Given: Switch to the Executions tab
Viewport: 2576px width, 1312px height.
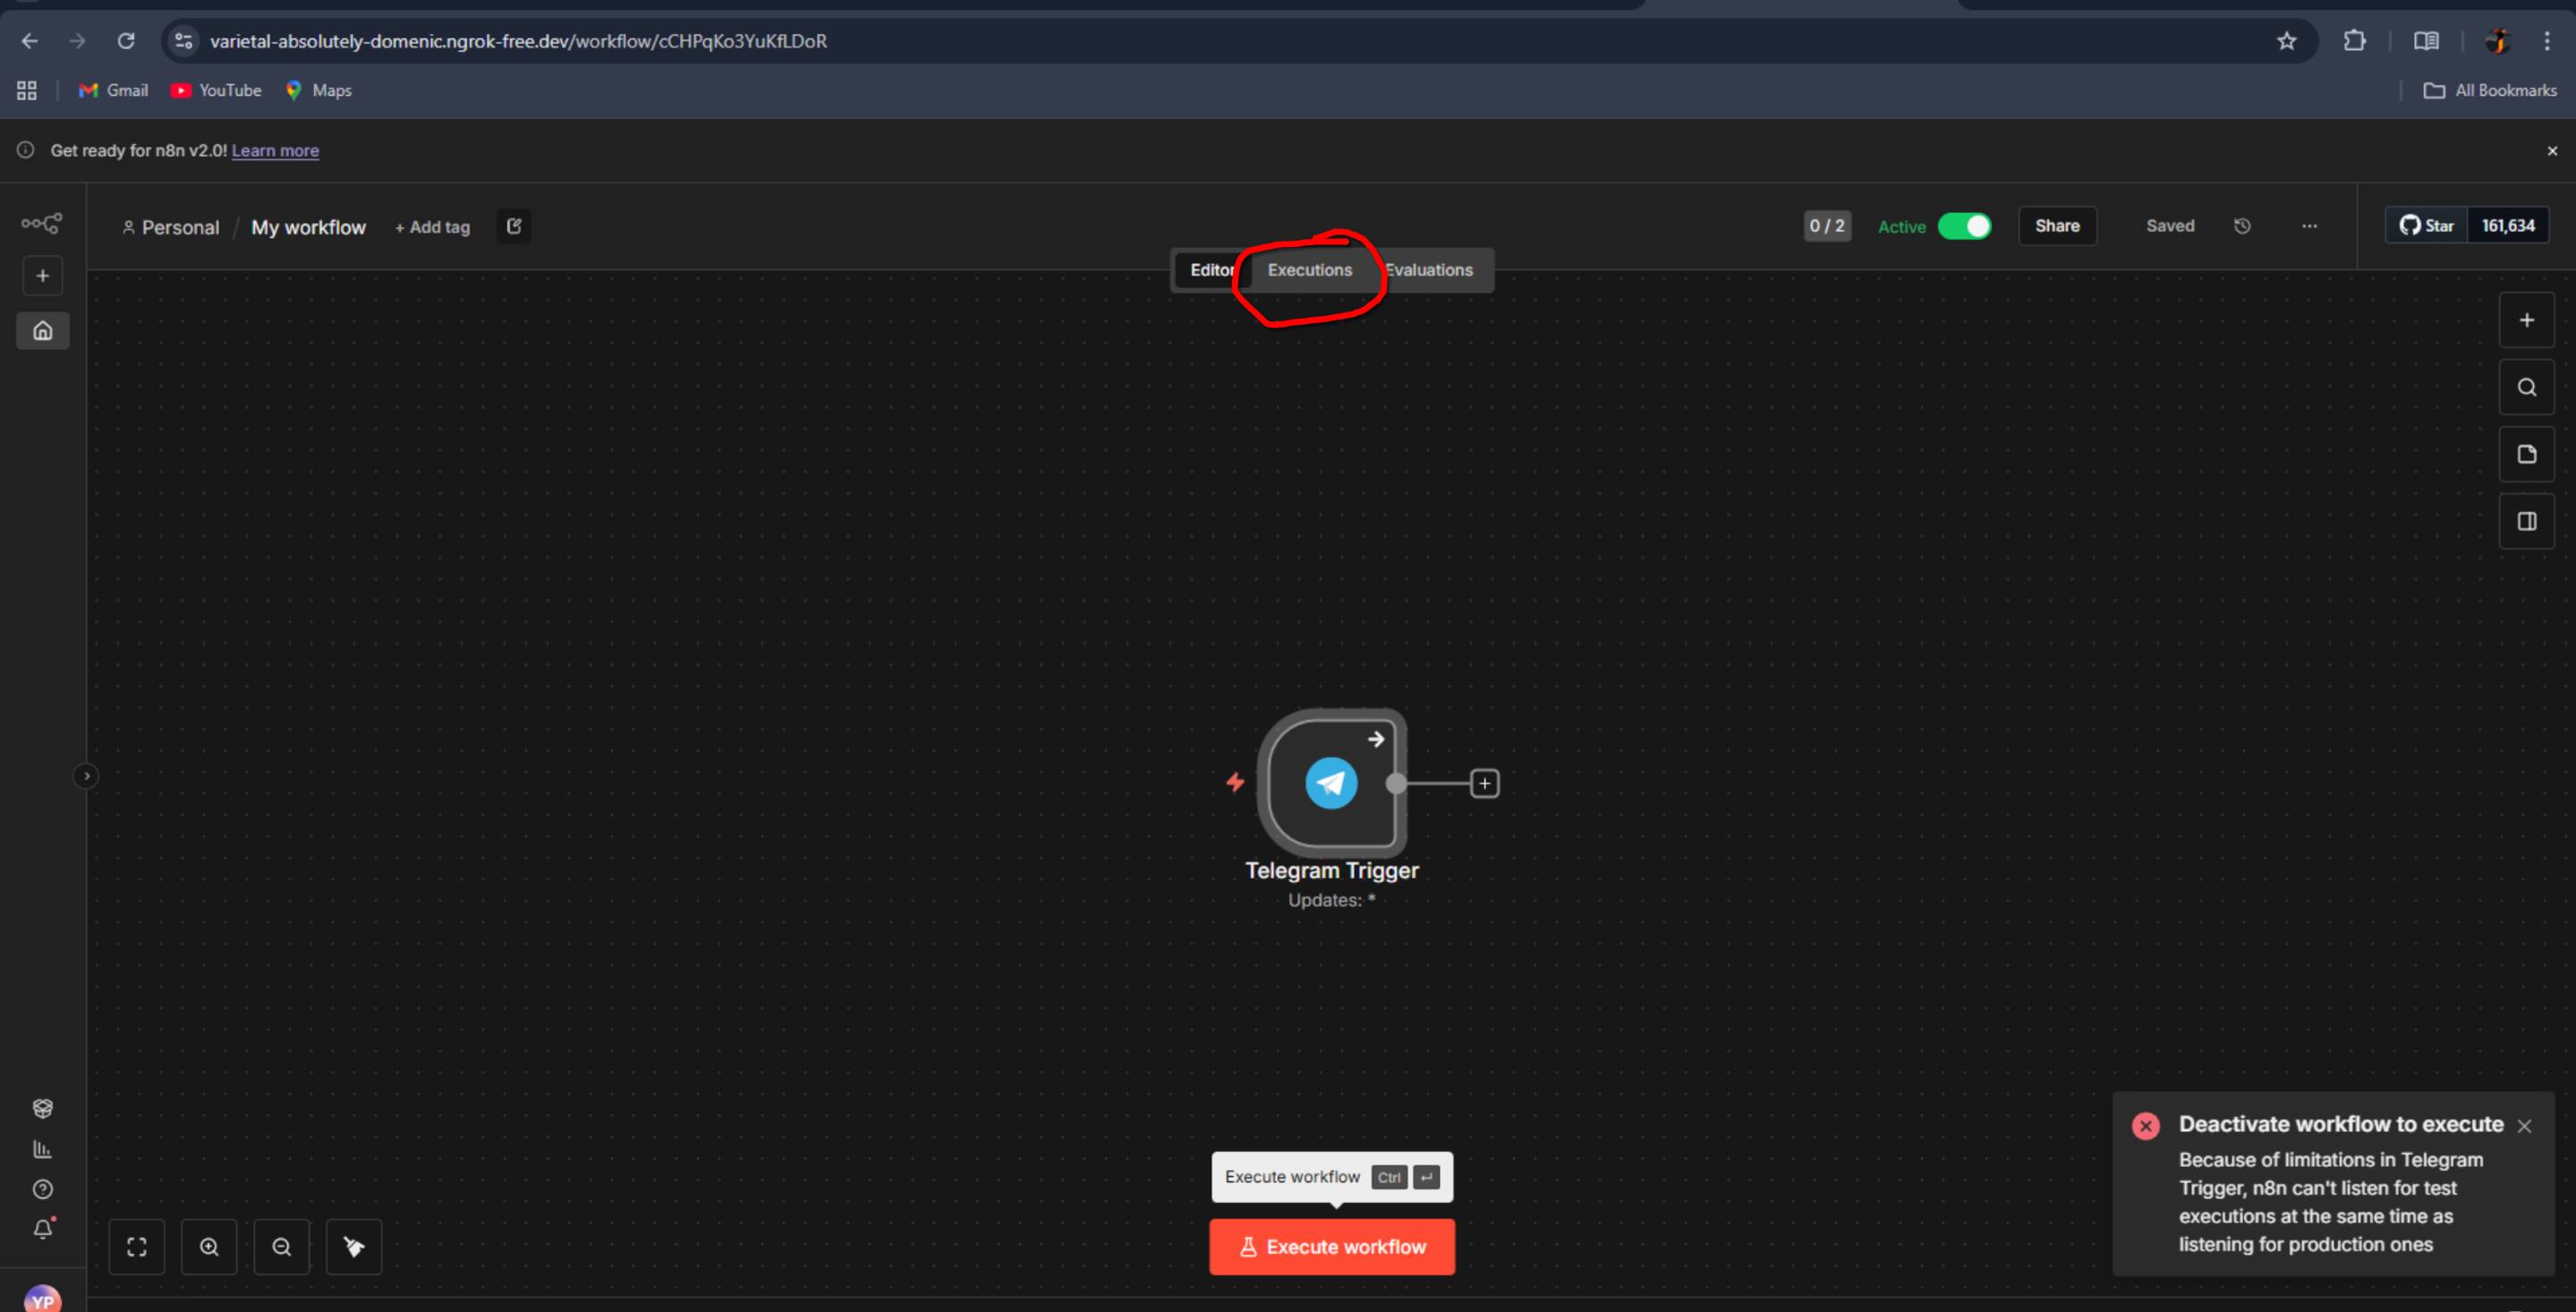Looking at the screenshot, I should [1309, 269].
